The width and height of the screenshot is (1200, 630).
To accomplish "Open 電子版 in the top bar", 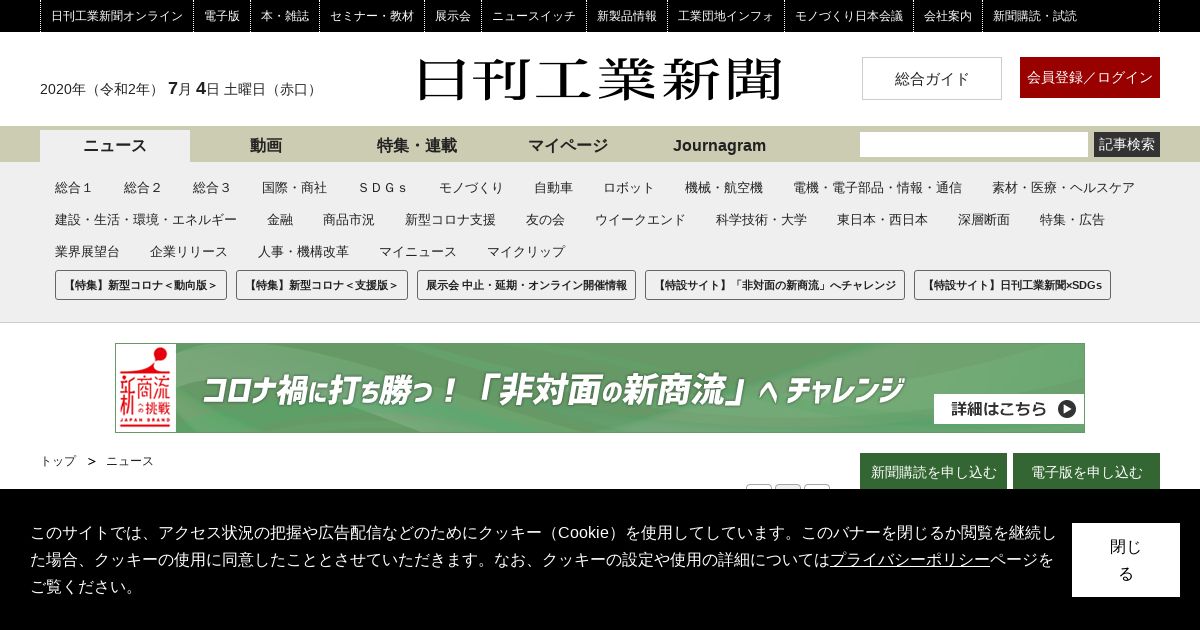I will pyautogui.click(x=222, y=16).
